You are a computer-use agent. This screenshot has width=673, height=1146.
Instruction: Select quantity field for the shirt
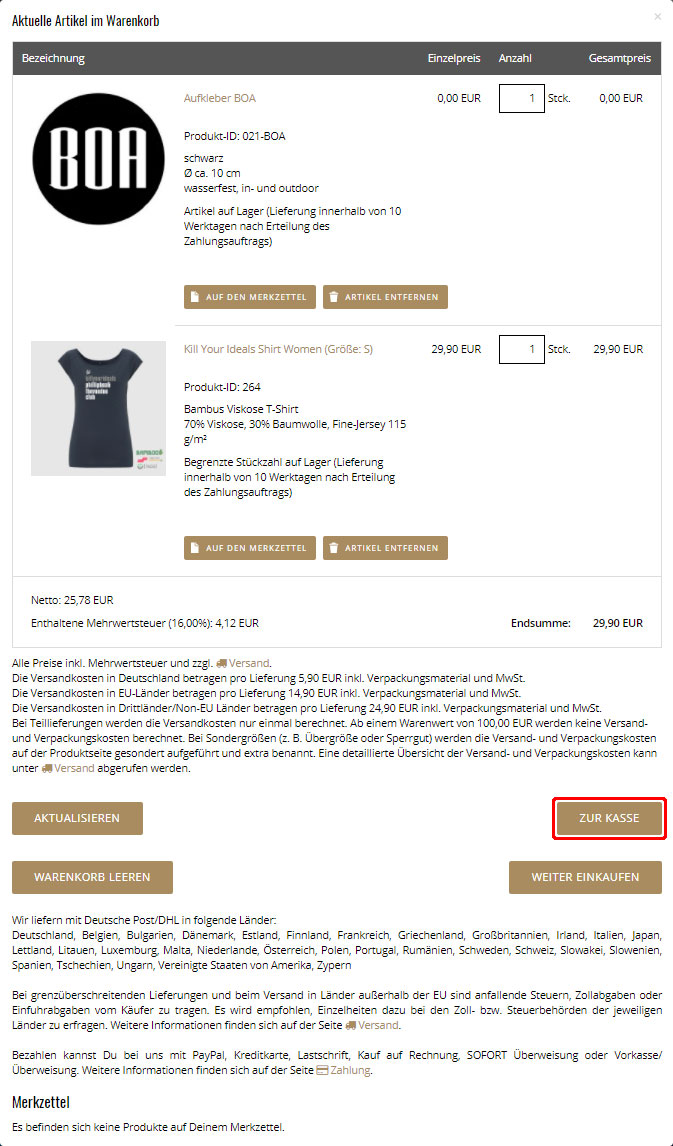(x=522, y=349)
